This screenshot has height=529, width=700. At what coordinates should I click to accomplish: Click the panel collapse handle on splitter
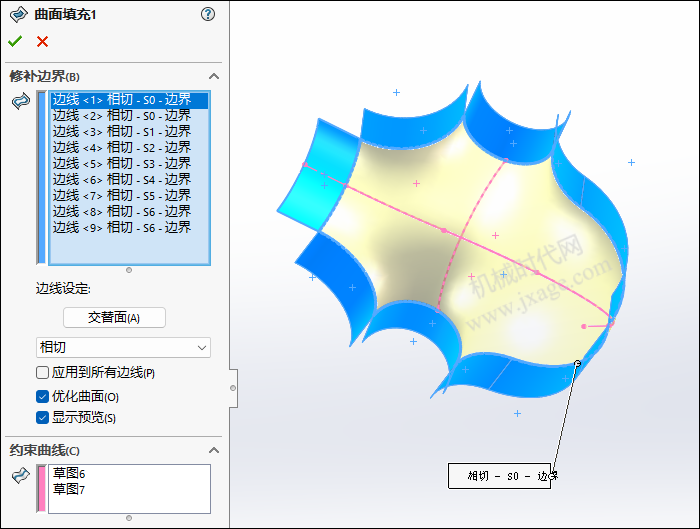233,388
